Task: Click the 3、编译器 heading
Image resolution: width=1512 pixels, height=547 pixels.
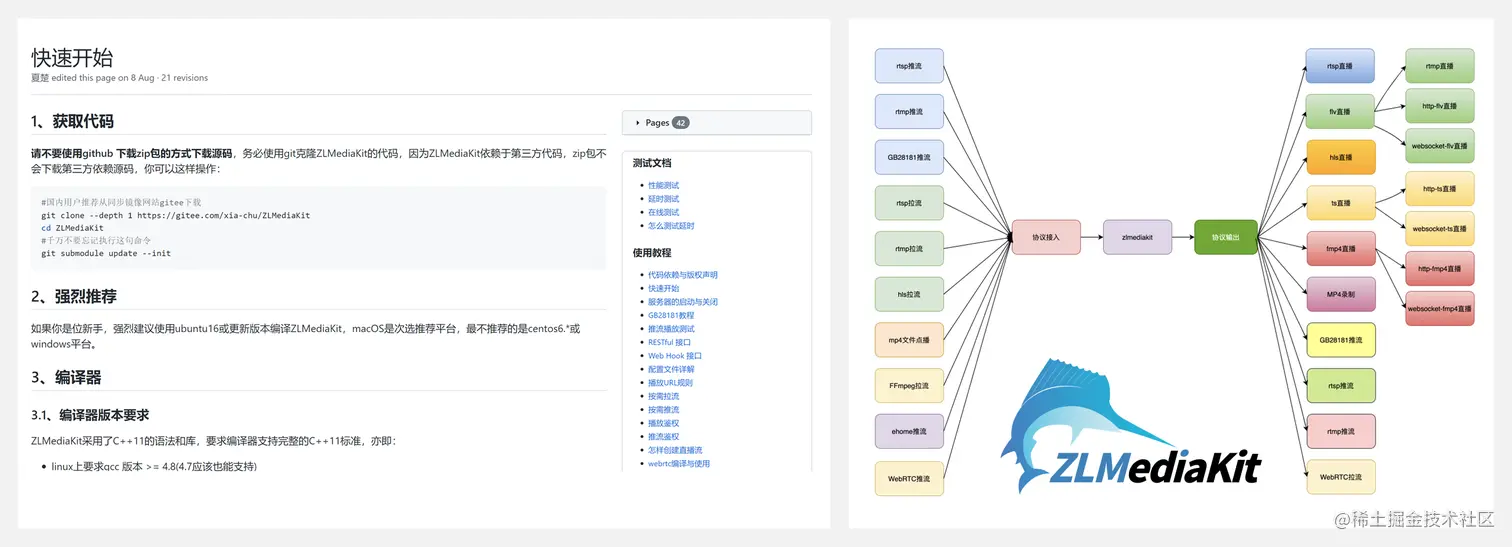Action: [66, 377]
